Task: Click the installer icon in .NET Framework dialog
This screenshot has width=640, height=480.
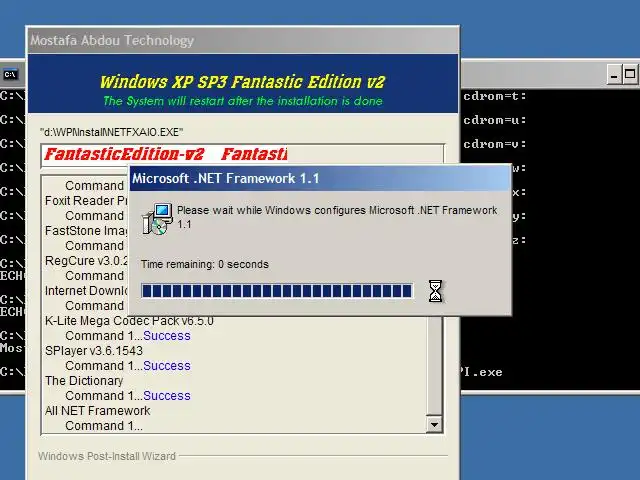Action: point(158,219)
